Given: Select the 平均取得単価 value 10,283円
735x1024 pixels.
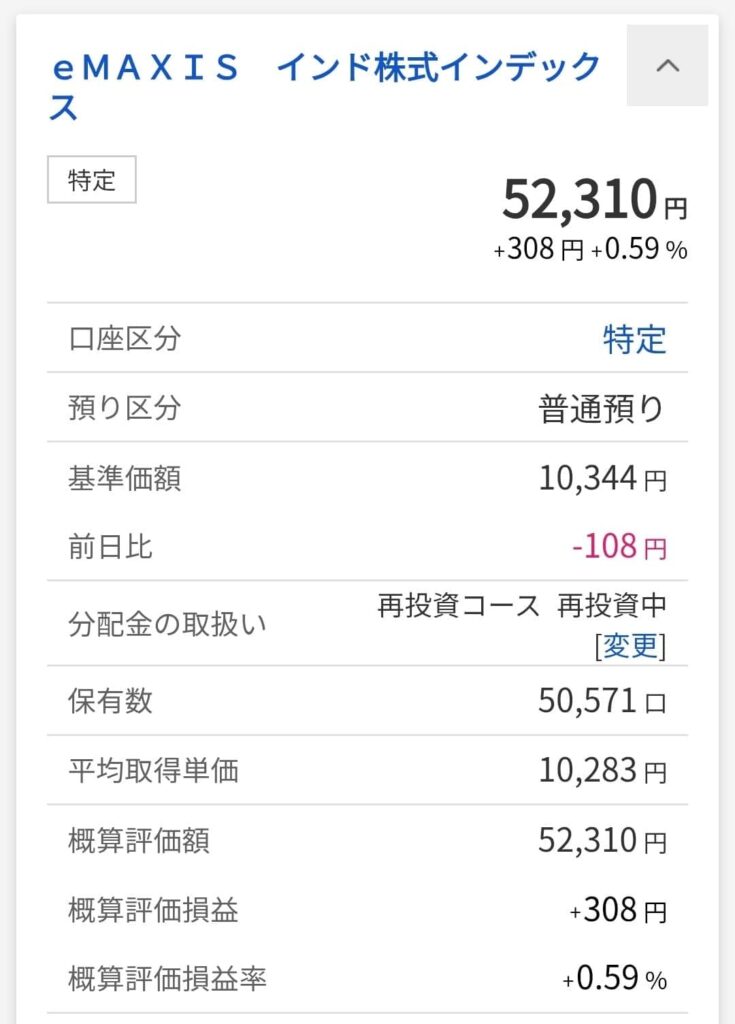Looking at the screenshot, I should tap(602, 770).
